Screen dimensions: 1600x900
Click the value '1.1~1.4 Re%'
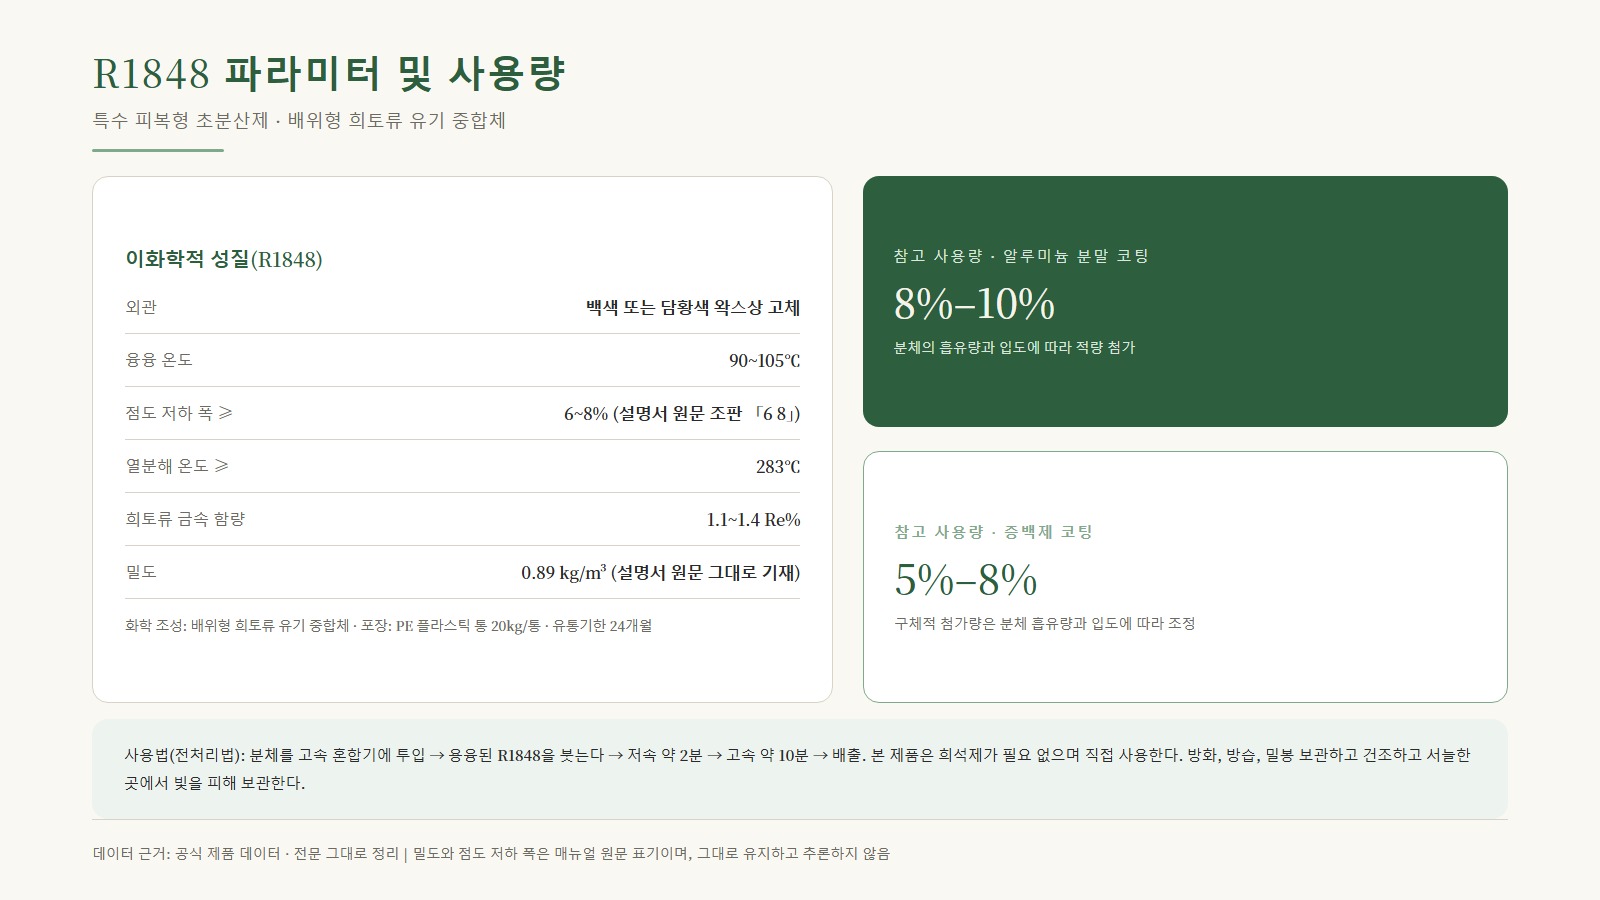coord(754,520)
